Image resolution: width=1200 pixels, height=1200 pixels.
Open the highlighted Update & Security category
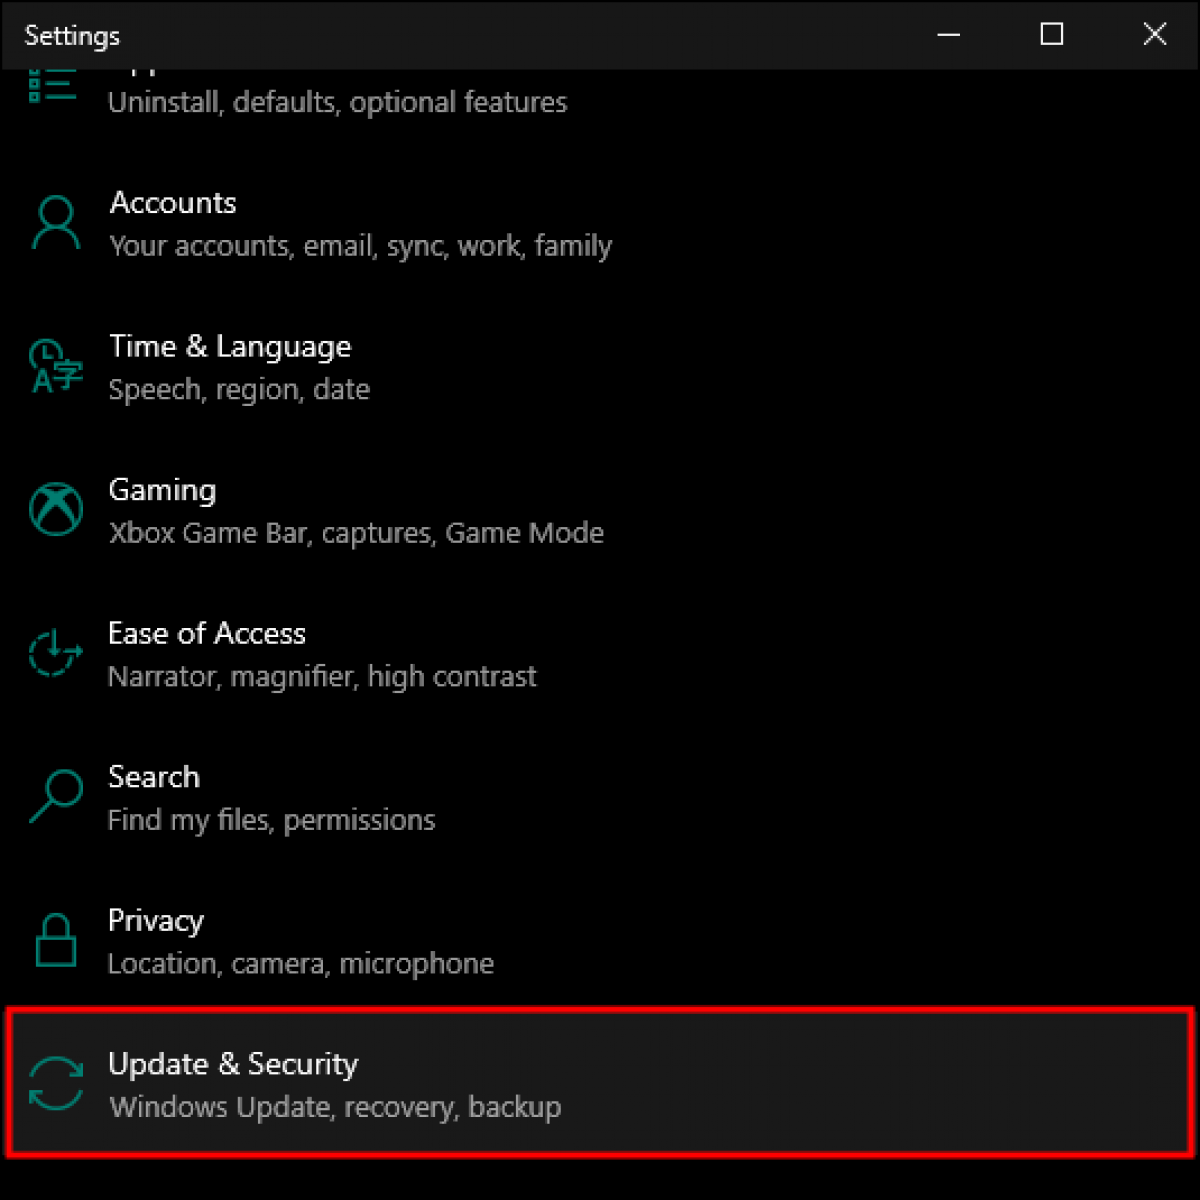232,1064
